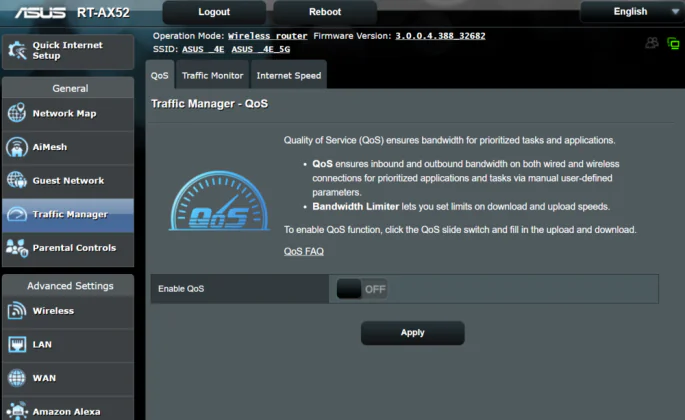
Task: Click the QoS speedometer graphic
Action: [x=219, y=201]
